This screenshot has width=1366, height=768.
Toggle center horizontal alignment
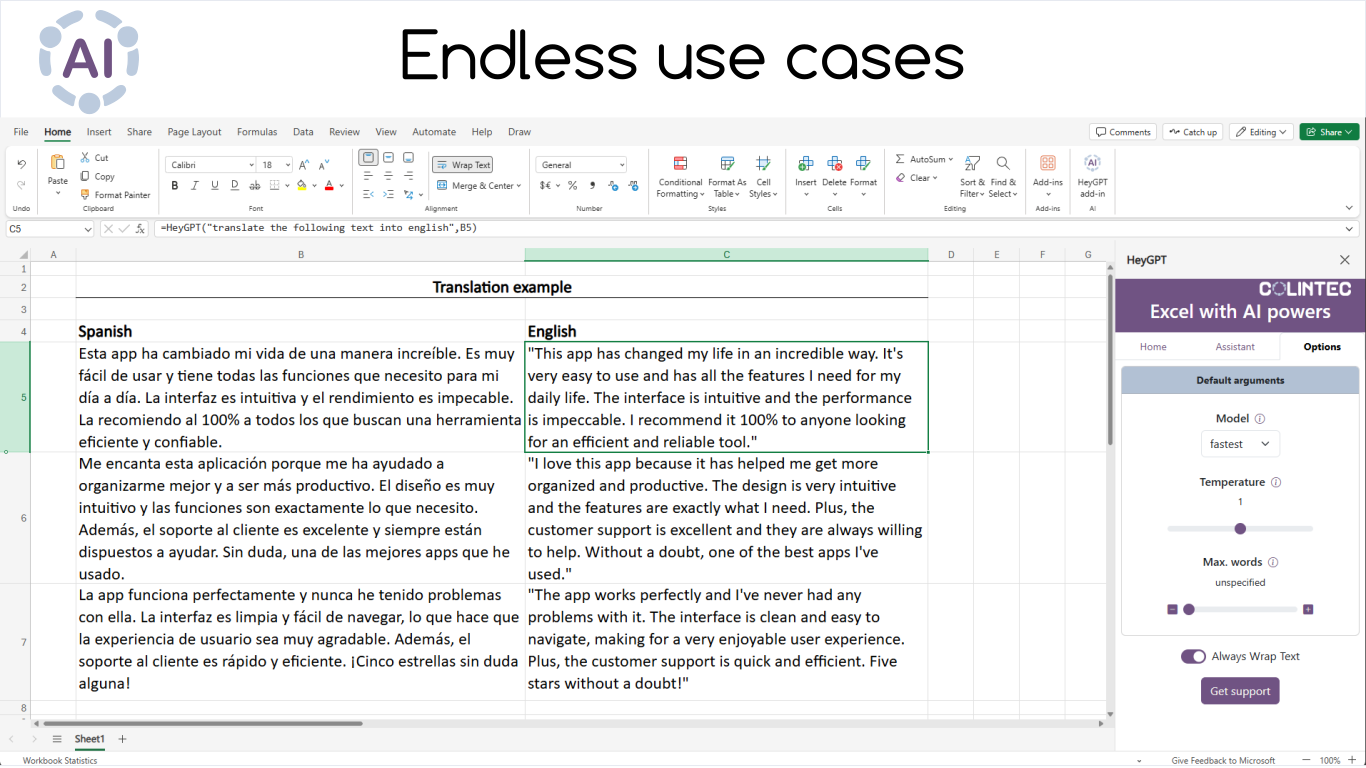pos(388,176)
